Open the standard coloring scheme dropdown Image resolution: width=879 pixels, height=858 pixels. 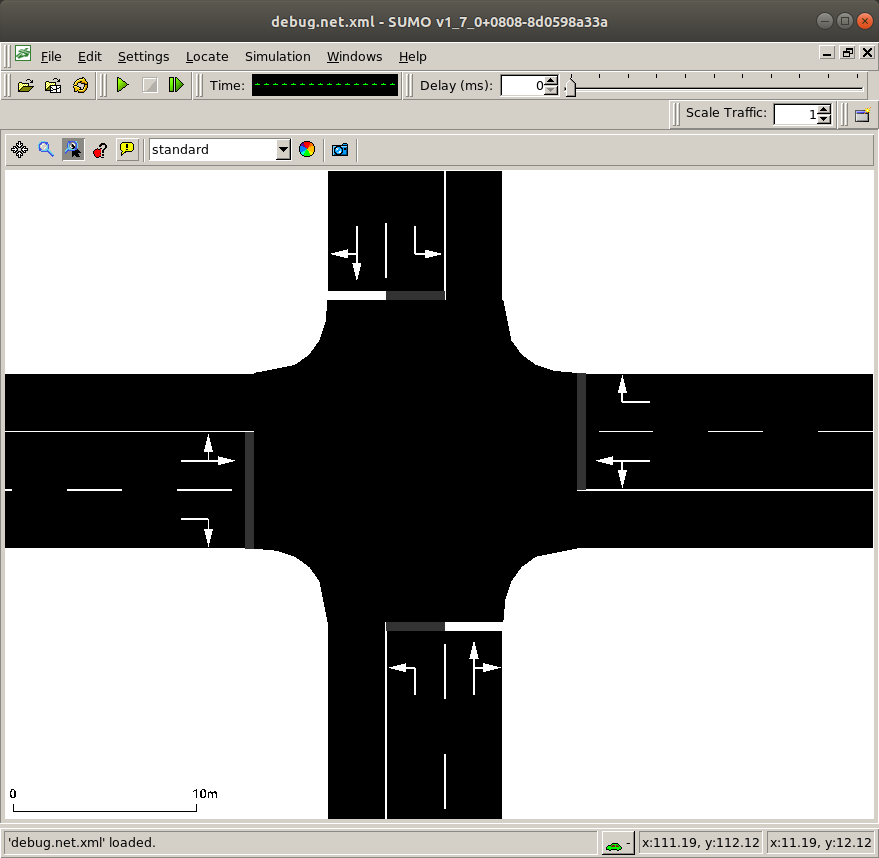coord(280,149)
